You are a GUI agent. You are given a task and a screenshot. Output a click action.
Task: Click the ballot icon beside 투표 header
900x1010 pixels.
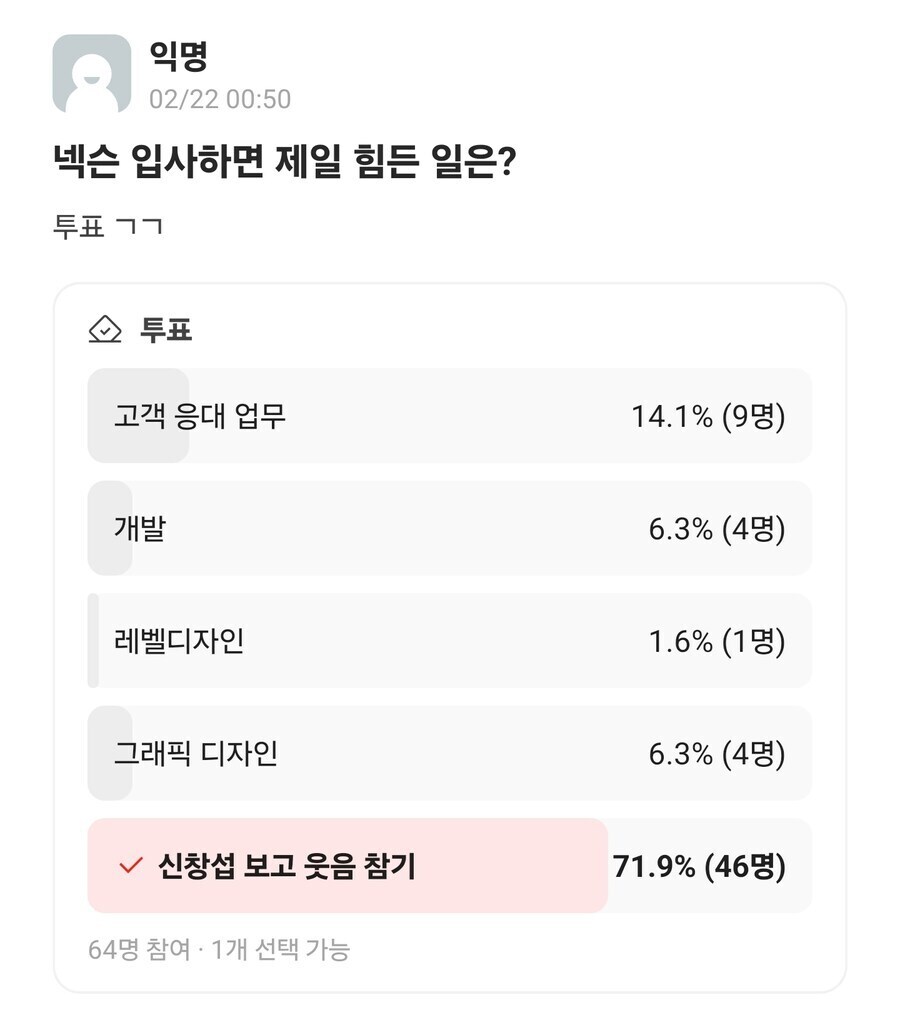pos(105,329)
